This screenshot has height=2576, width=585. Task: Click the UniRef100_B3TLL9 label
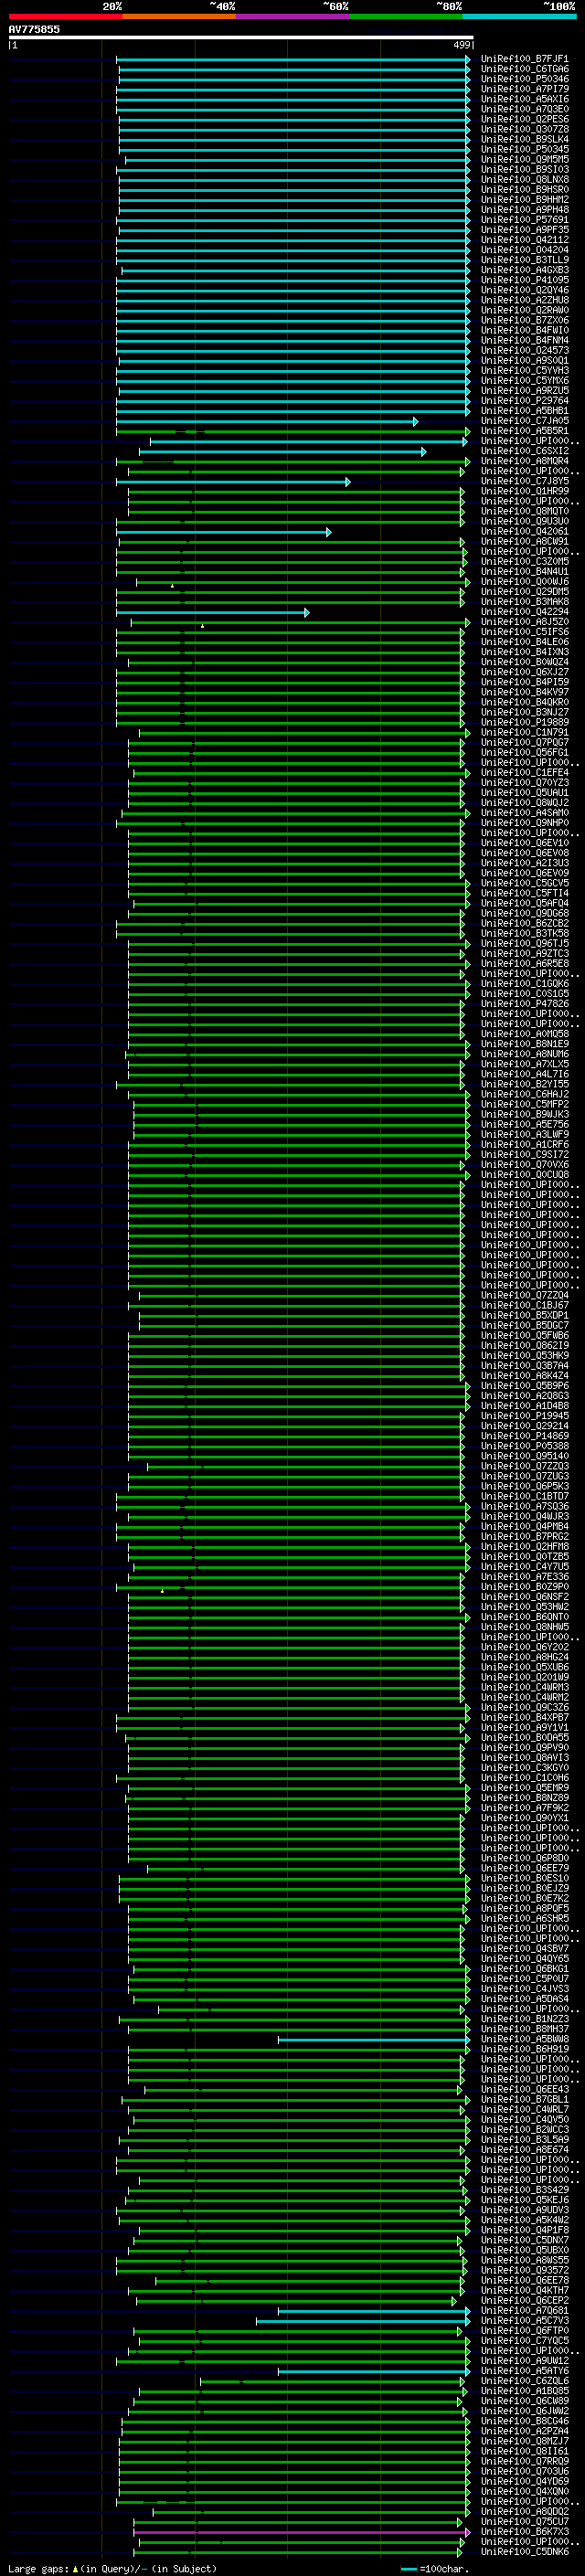524,260
